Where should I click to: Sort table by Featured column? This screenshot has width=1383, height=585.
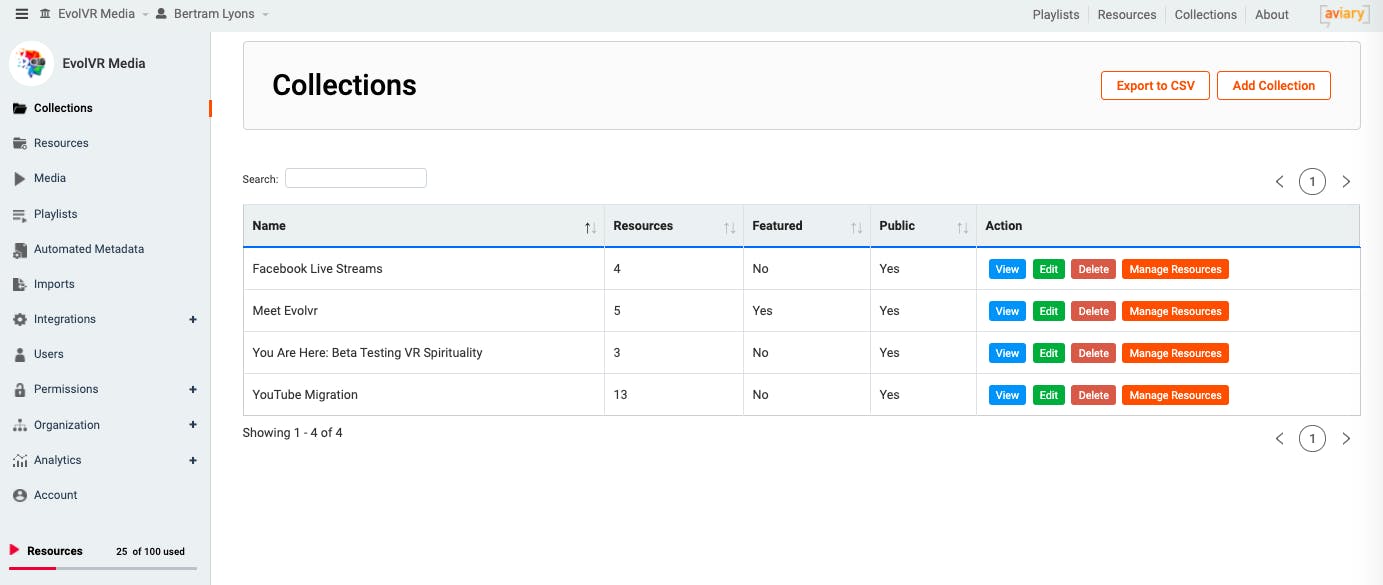tap(807, 226)
